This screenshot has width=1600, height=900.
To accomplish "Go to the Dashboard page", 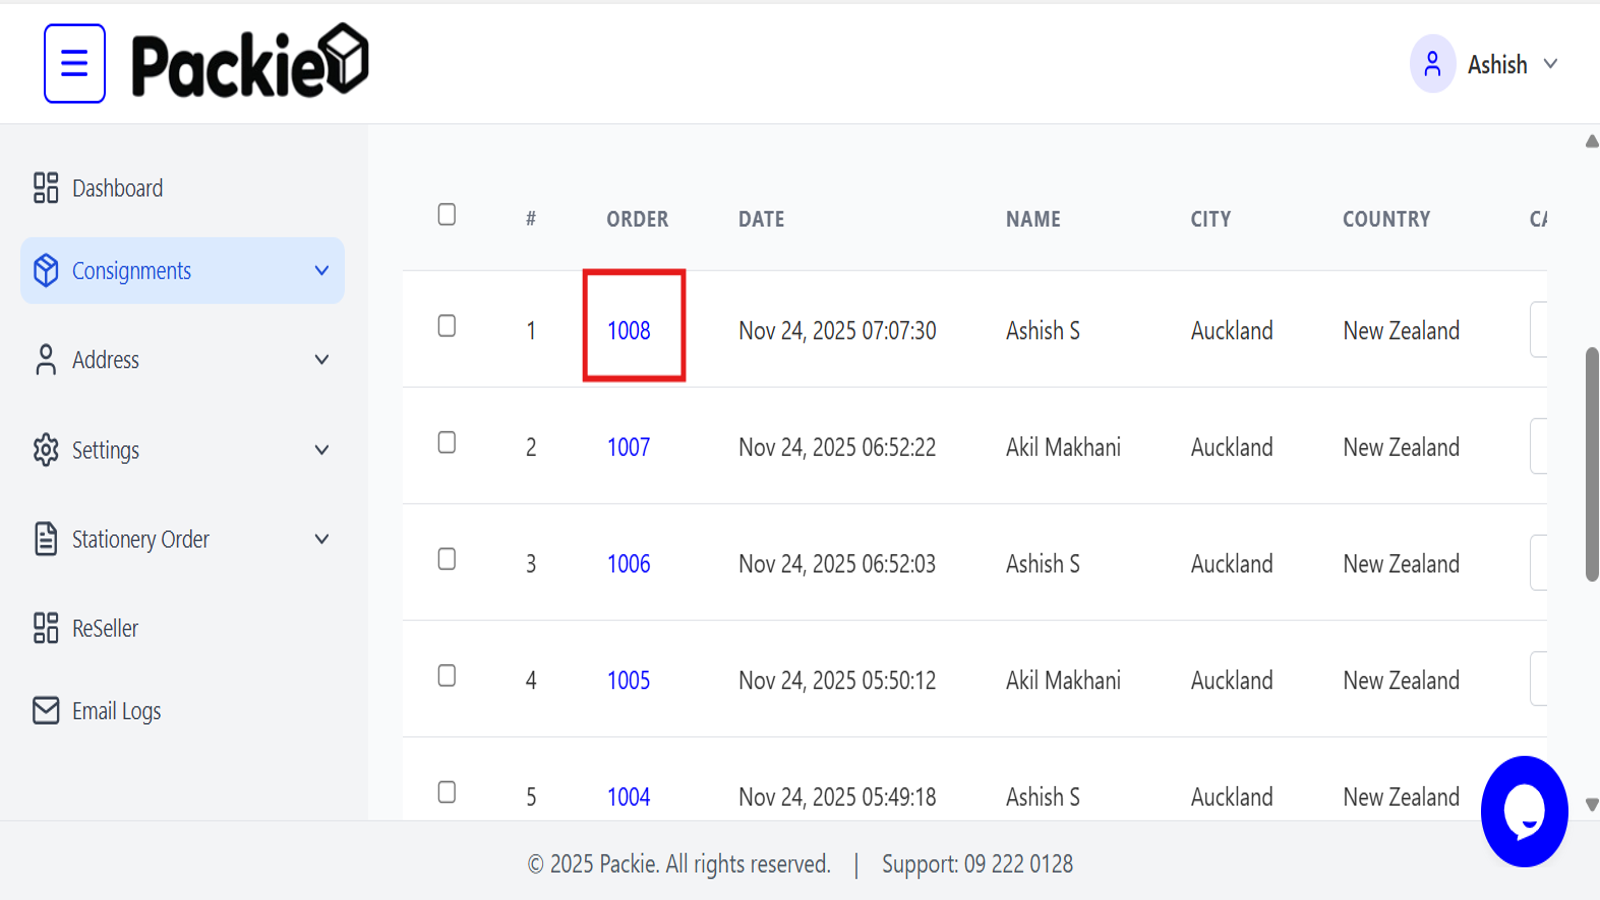I will 117,188.
